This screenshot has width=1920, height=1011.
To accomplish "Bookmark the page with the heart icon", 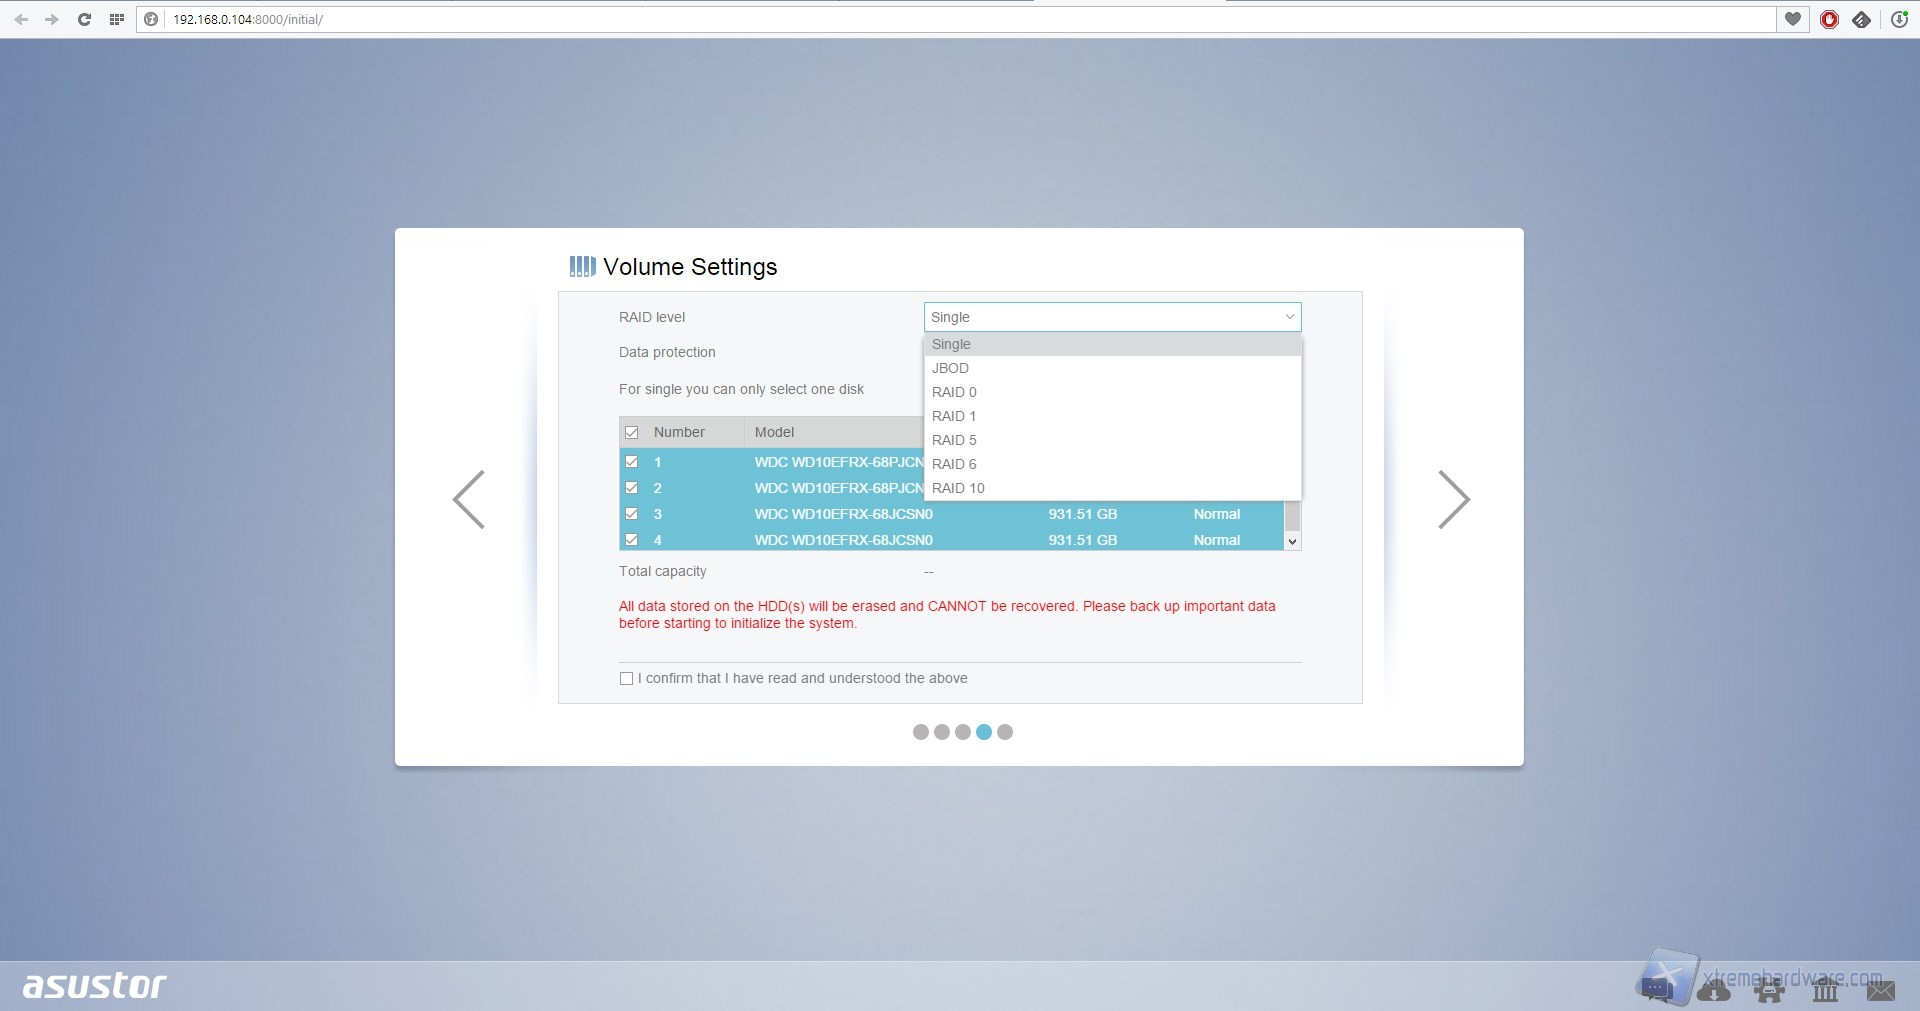I will click(1793, 19).
